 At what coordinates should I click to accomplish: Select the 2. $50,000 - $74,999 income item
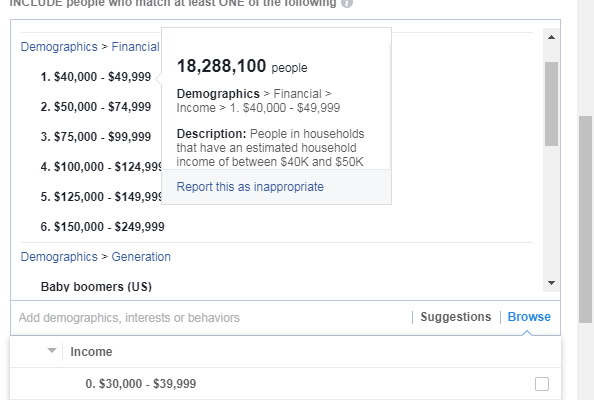pos(96,106)
